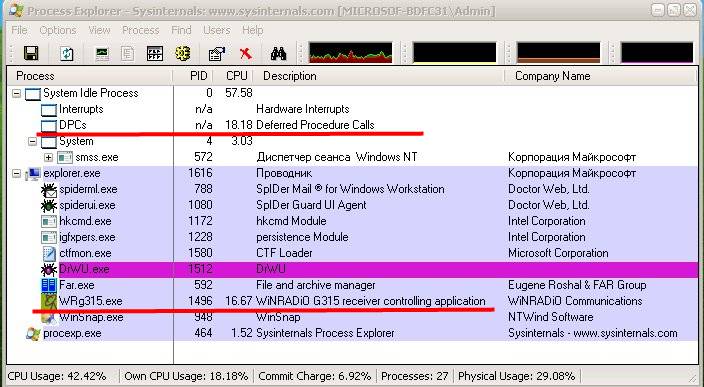
Task: Click the 'Deferred Procedure Calls' description
Action: point(315,125)
